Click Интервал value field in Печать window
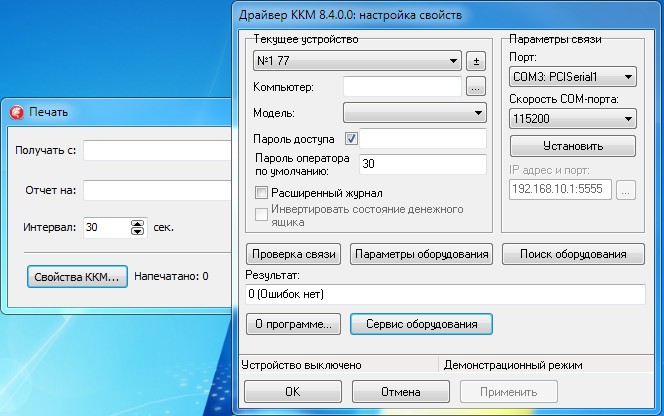The height and width of the screenshot is (416, 664). [107, 227]
